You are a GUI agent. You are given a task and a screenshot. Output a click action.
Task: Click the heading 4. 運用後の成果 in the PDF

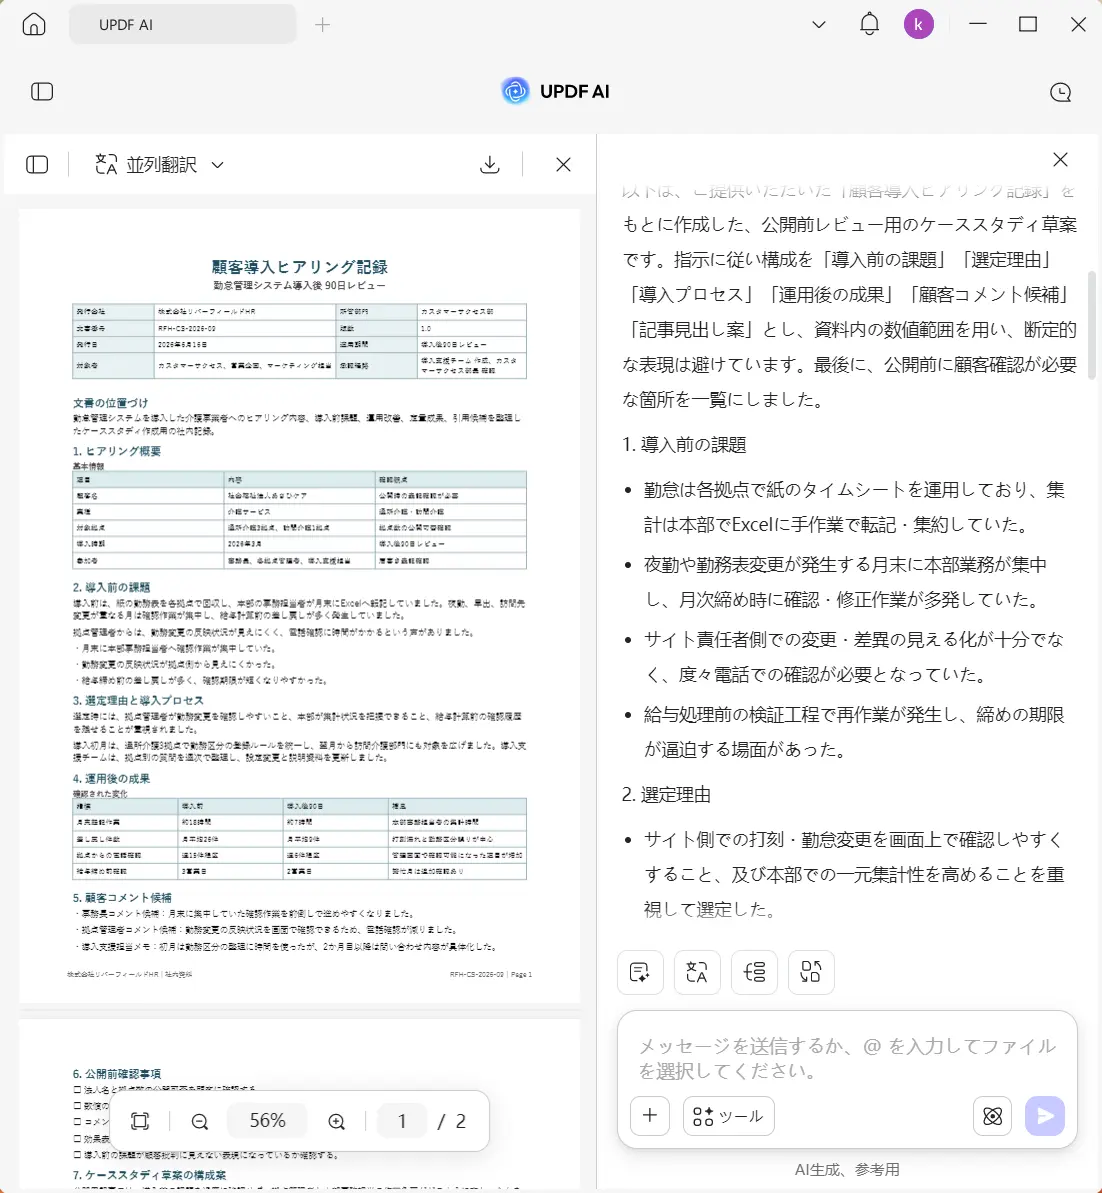click(112, 778)
